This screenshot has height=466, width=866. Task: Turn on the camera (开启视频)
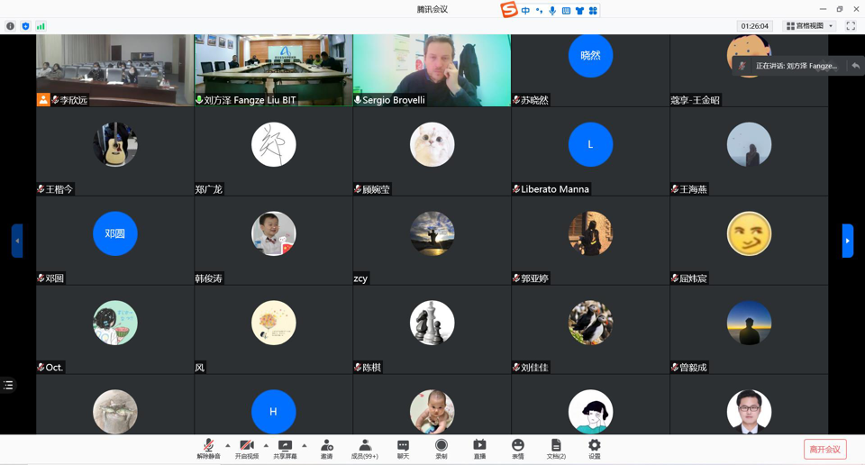tap(246, 447)
